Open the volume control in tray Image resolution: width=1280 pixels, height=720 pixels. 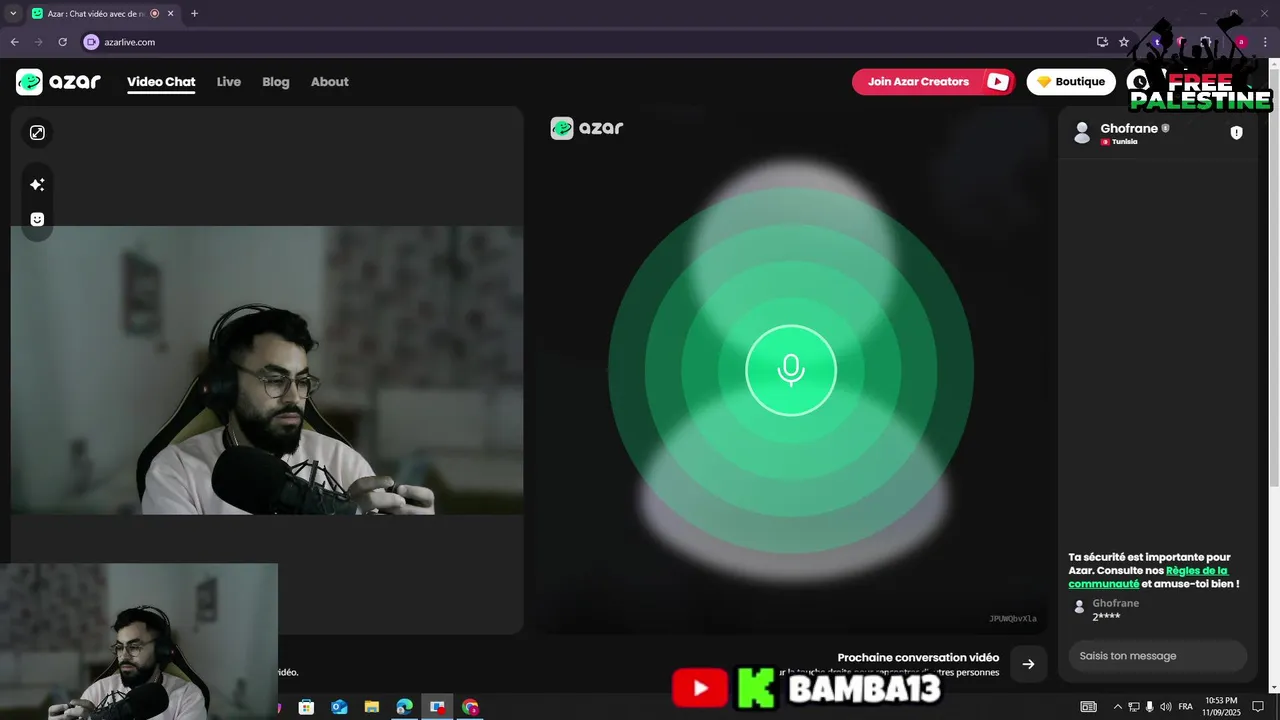click(1165, 707)
